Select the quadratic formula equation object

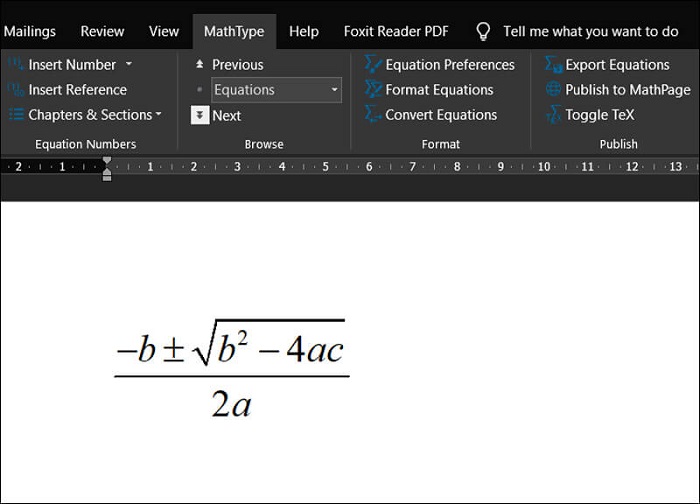click(232, 369)
